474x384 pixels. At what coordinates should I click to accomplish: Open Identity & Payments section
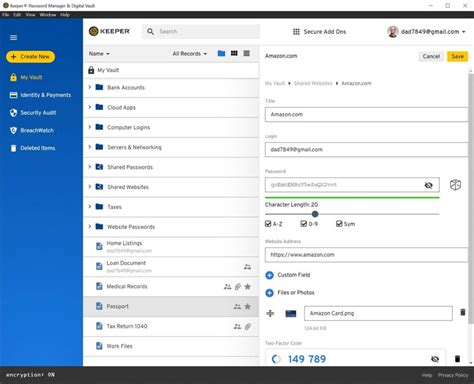coord(40,95)
